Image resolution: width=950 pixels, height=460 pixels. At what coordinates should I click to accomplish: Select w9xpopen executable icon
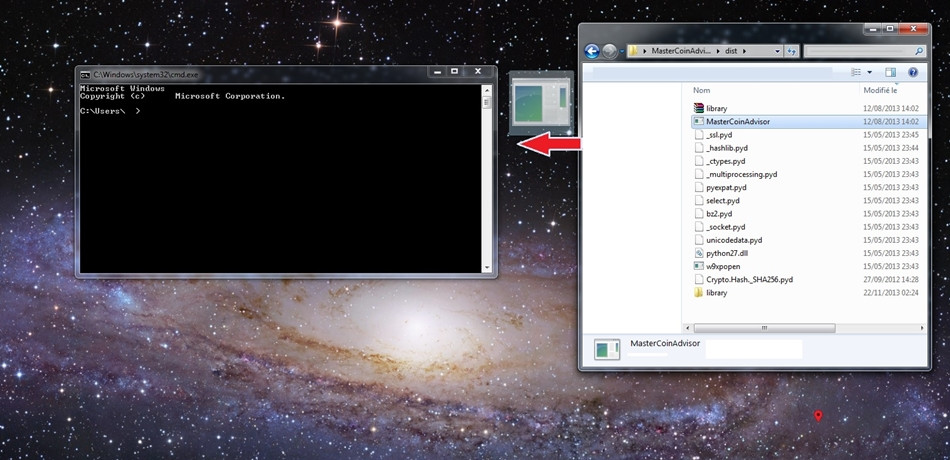[699, 267]
